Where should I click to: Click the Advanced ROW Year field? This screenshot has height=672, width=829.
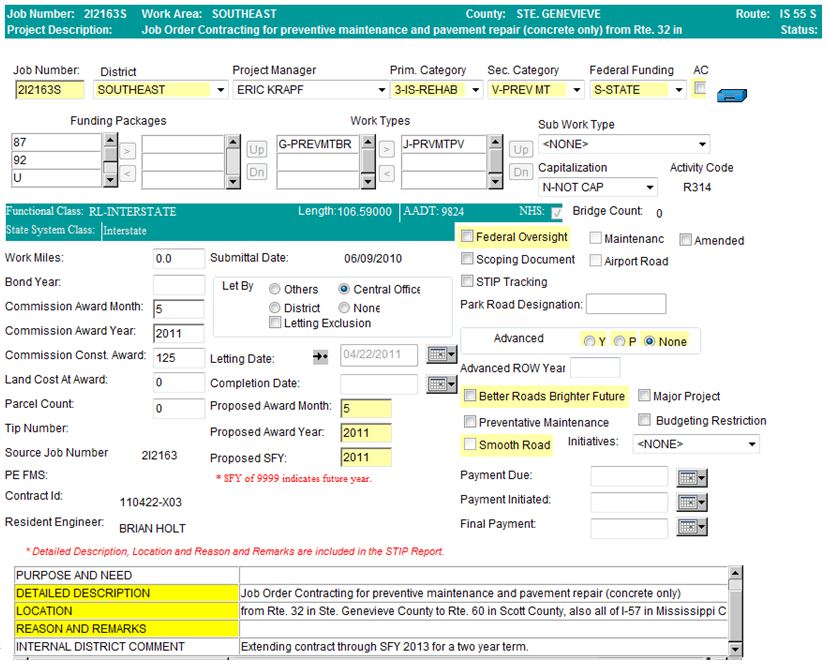595,367
